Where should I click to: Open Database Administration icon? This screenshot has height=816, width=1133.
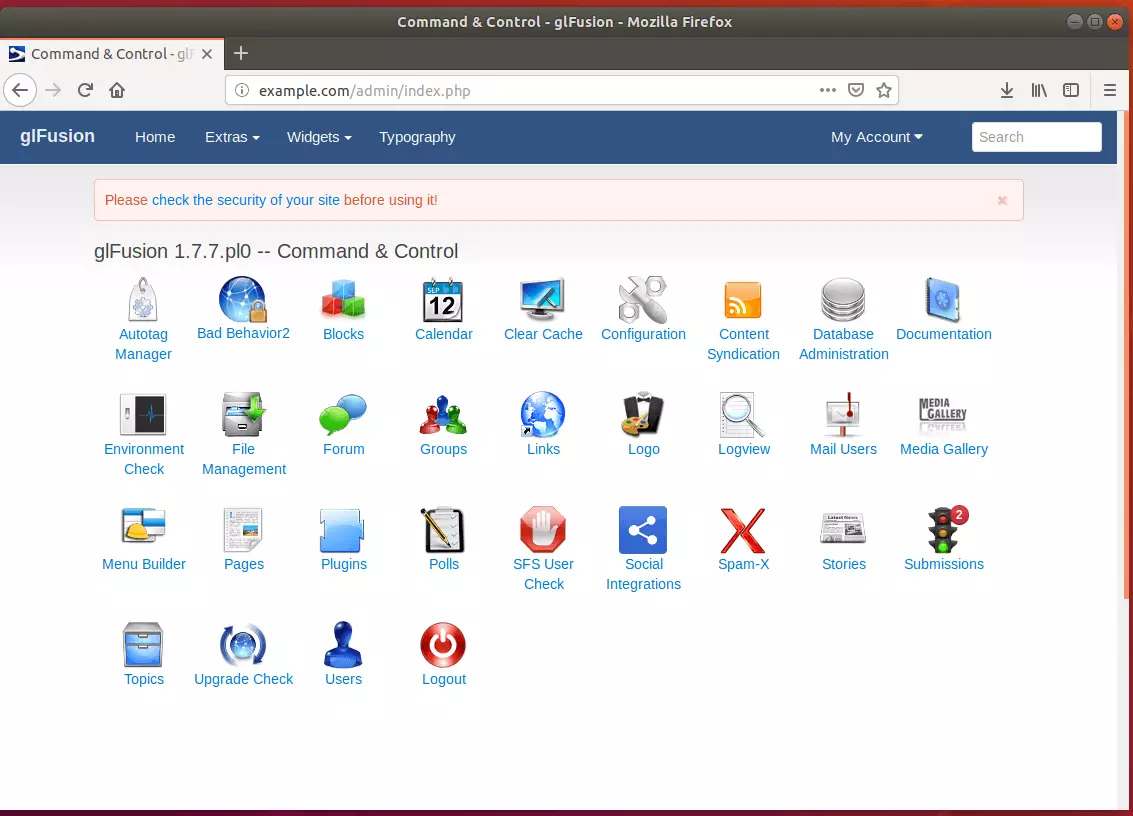(843, 299)
